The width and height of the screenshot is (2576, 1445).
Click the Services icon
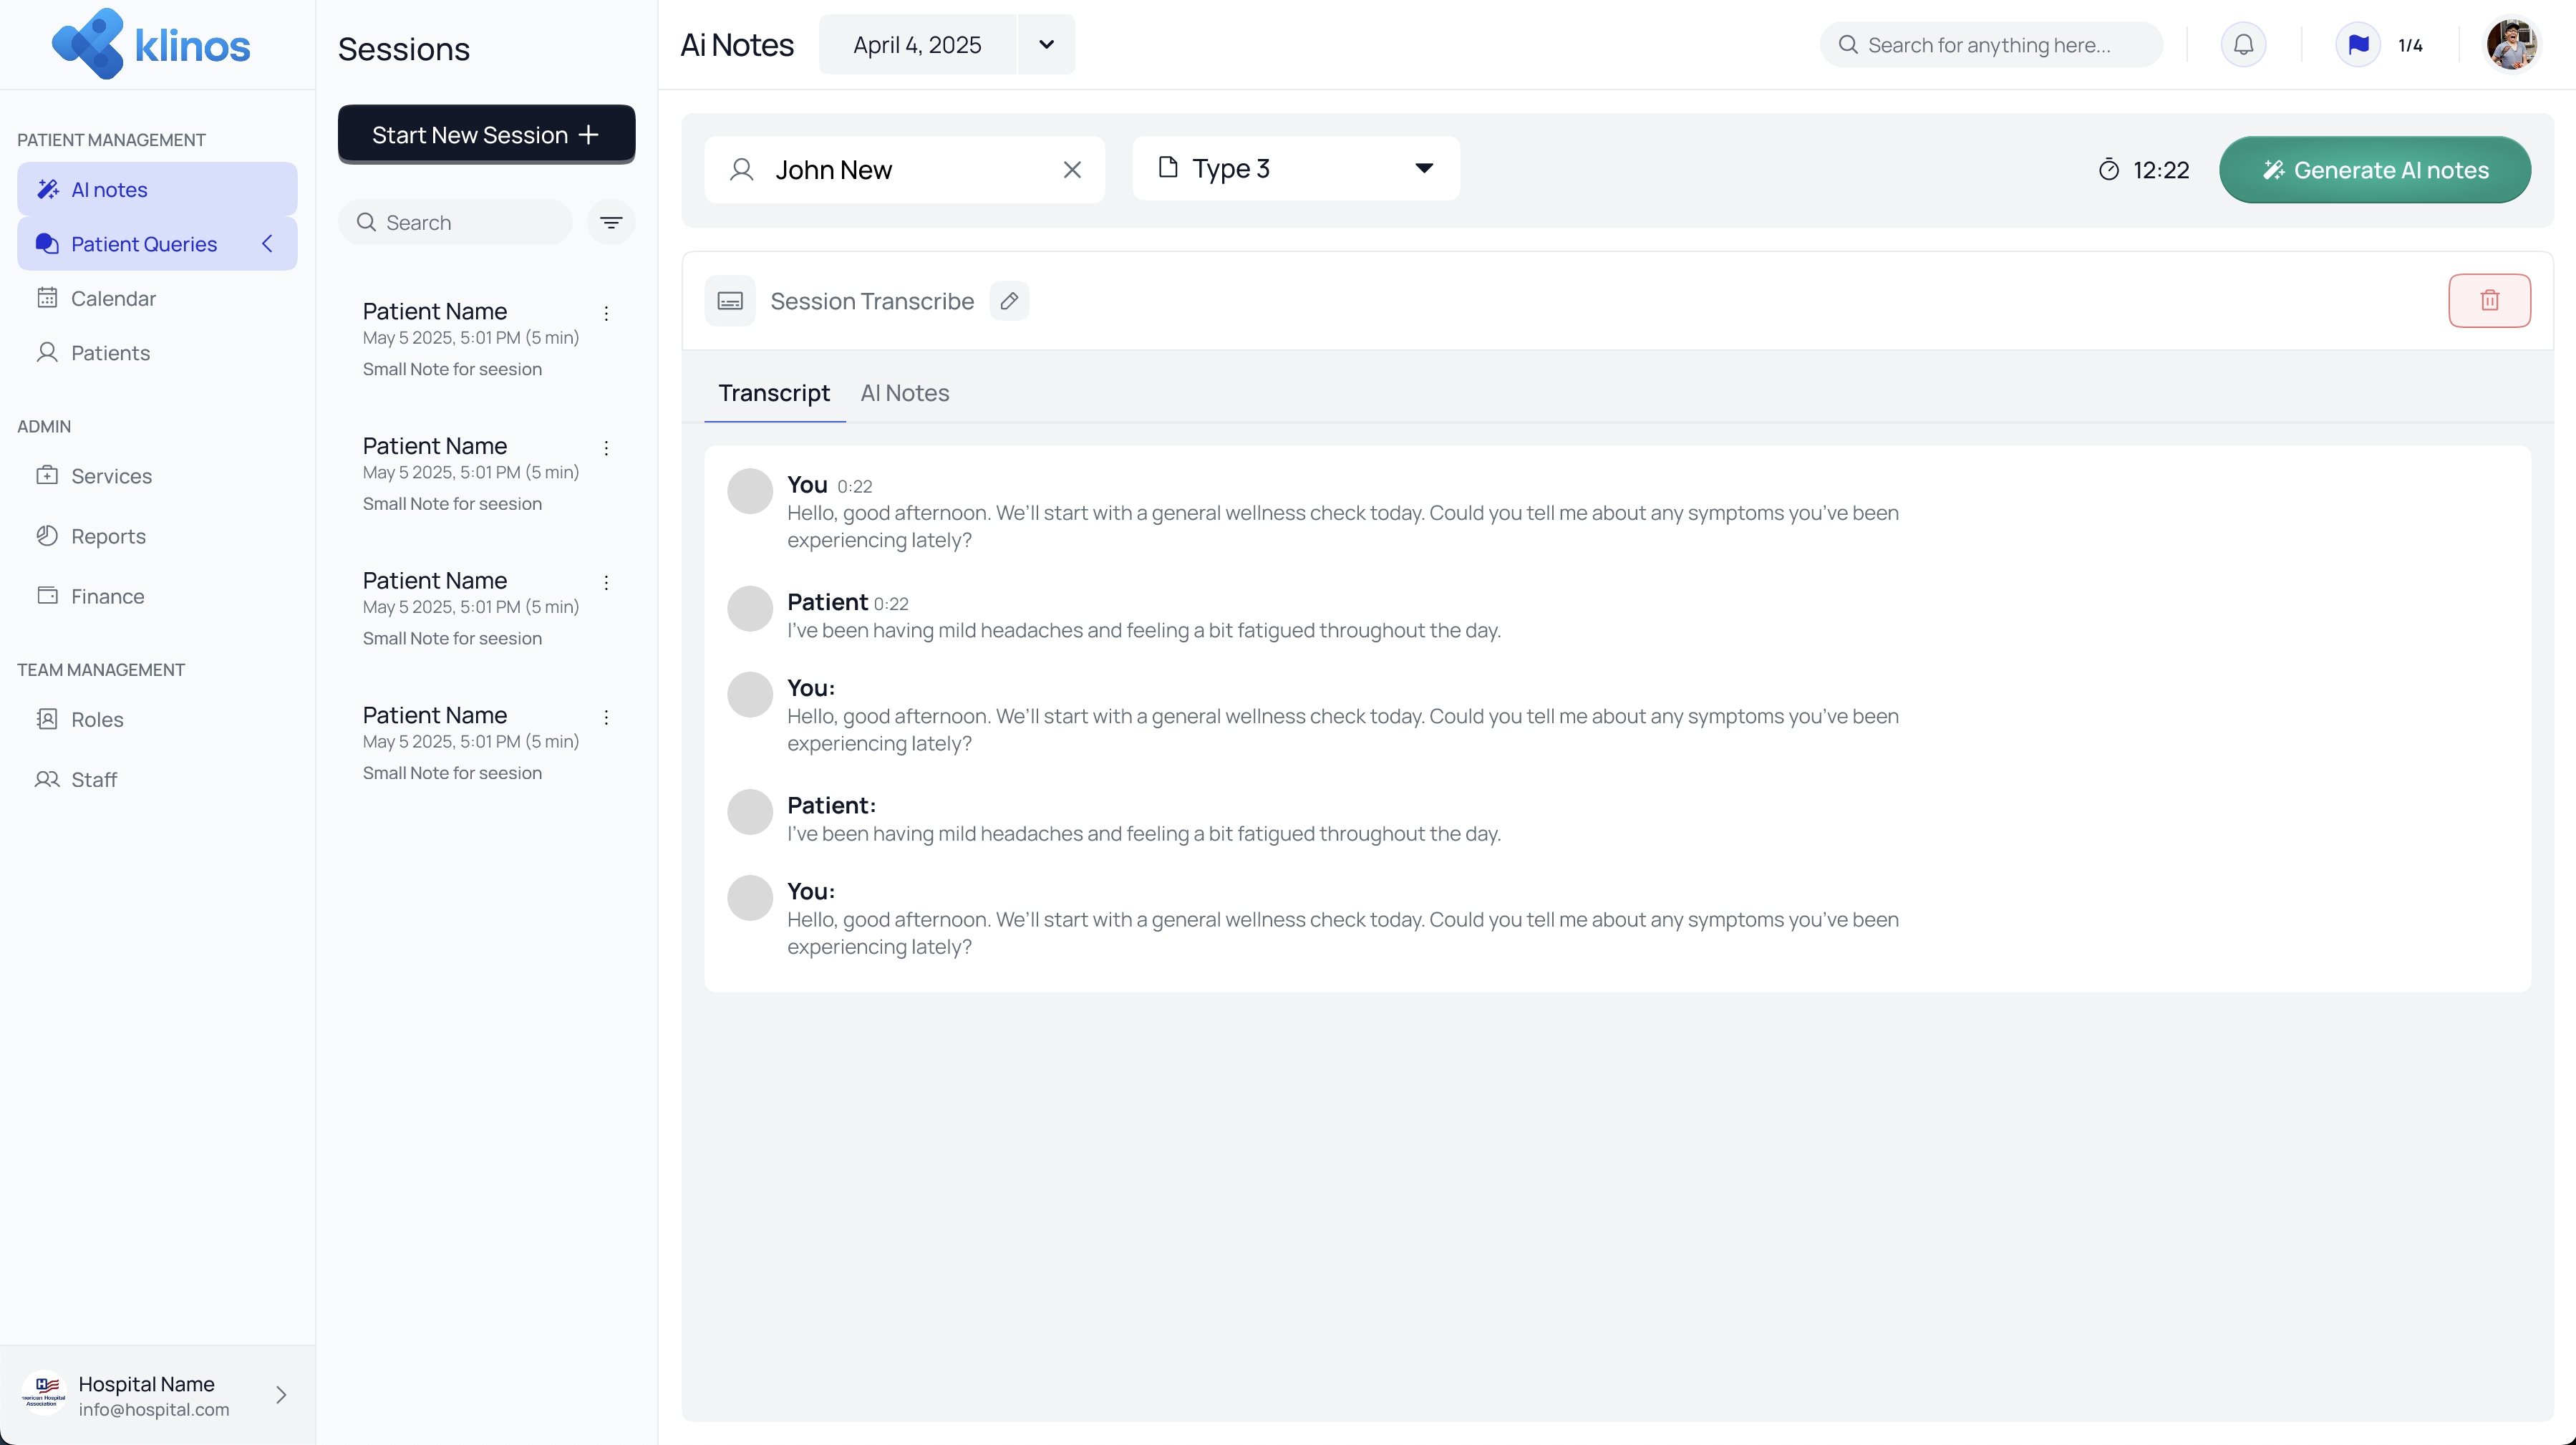pyautogui.click(x=48, y=476)
